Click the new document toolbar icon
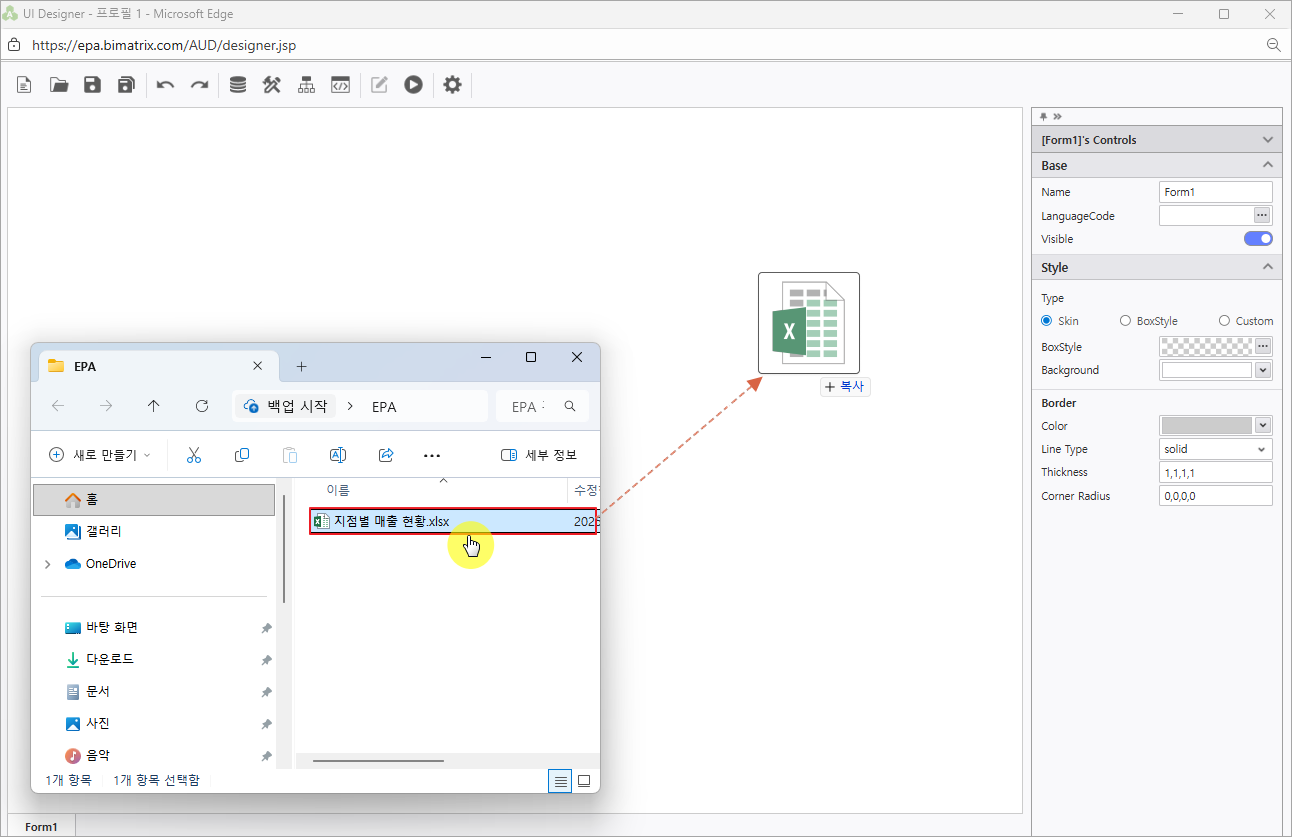Image resolution: width=1292 pixels, height=837 pixels. (x=24, y=85)
